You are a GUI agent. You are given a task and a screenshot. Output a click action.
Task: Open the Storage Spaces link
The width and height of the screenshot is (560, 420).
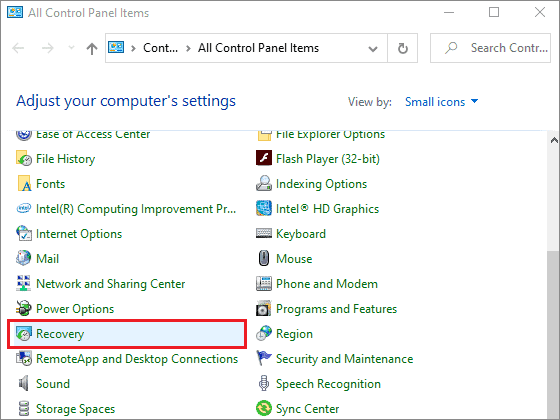76,409
